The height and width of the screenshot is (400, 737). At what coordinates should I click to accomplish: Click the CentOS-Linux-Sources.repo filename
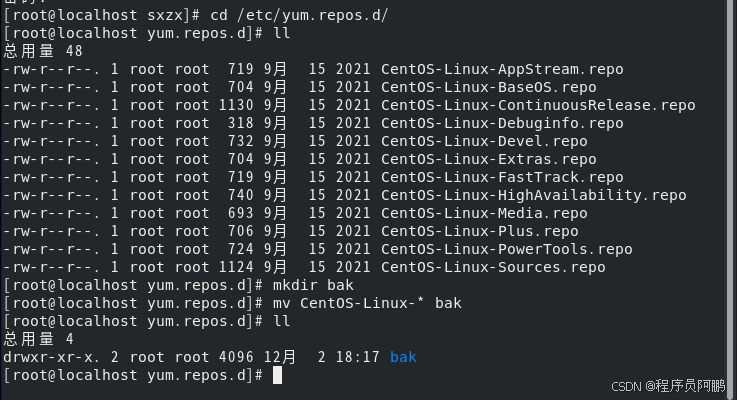[x=493, y=267]
